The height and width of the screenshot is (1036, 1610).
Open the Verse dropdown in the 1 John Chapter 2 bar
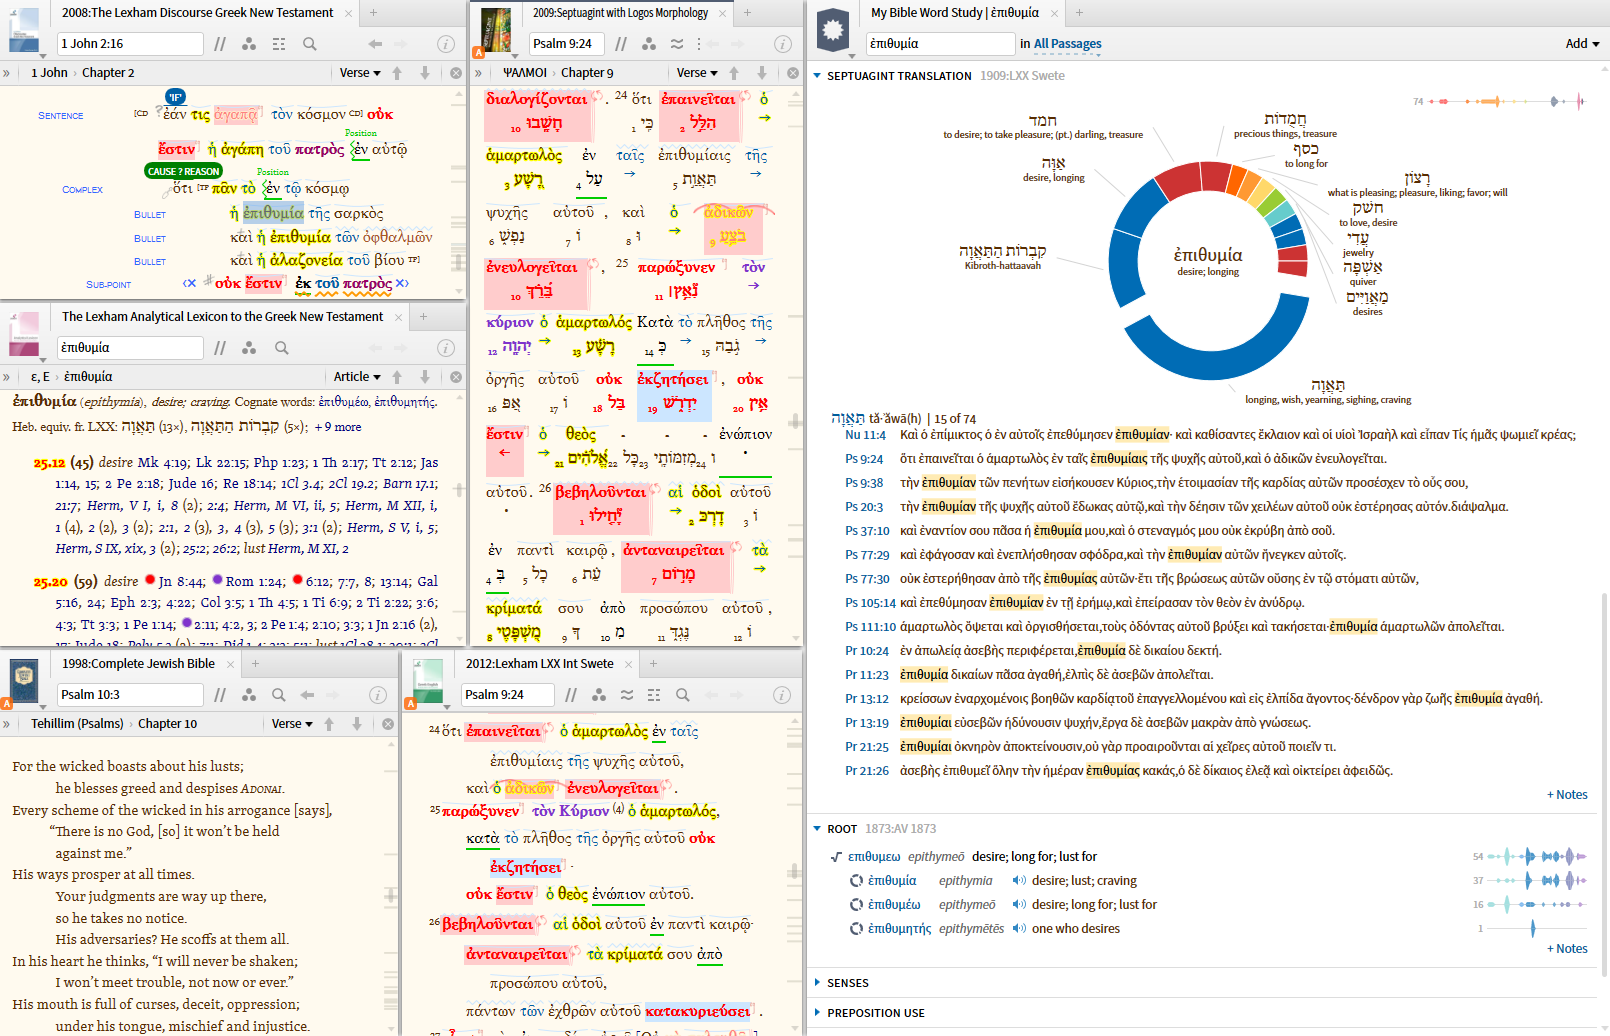pyautogui.click(x=360, y=73)
